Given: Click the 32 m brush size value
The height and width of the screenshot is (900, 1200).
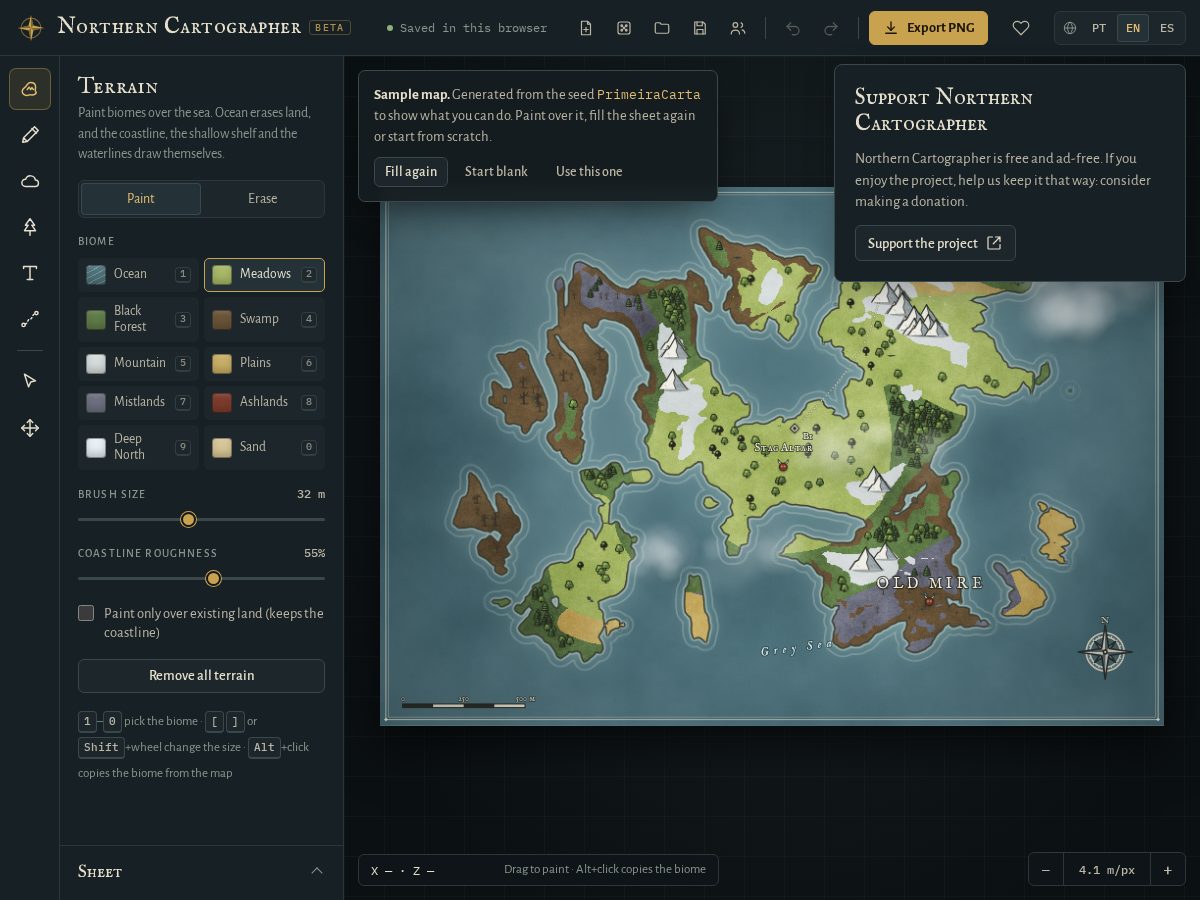Looking at the screenshot, I should 311,494.
